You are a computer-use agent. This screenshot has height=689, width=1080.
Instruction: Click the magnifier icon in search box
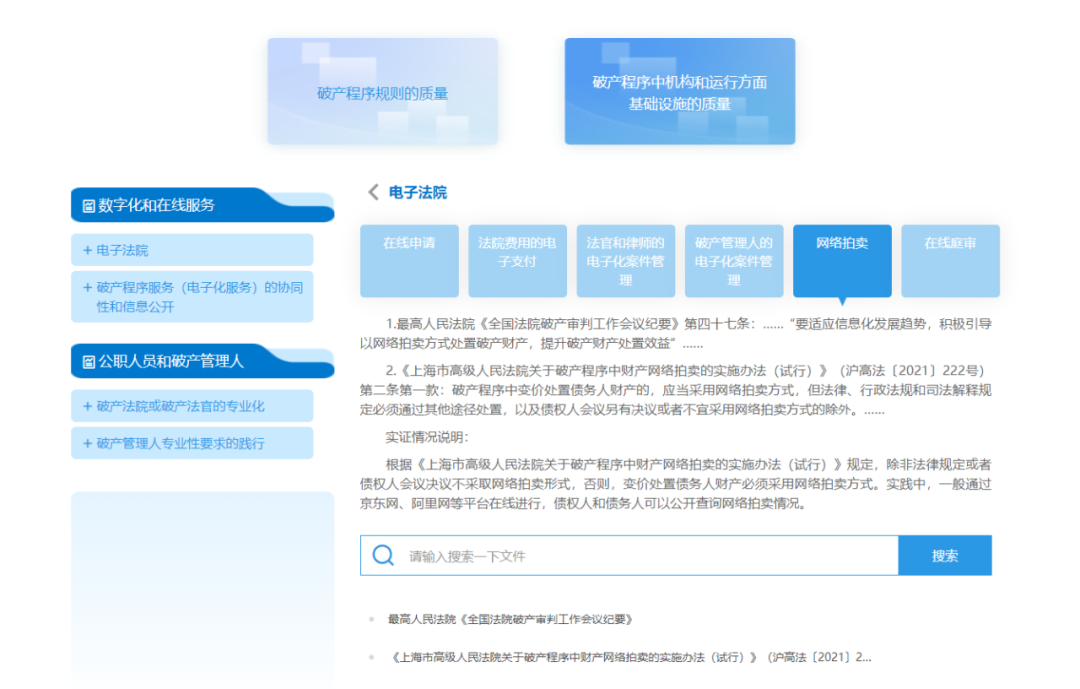[x=383, y=555]
